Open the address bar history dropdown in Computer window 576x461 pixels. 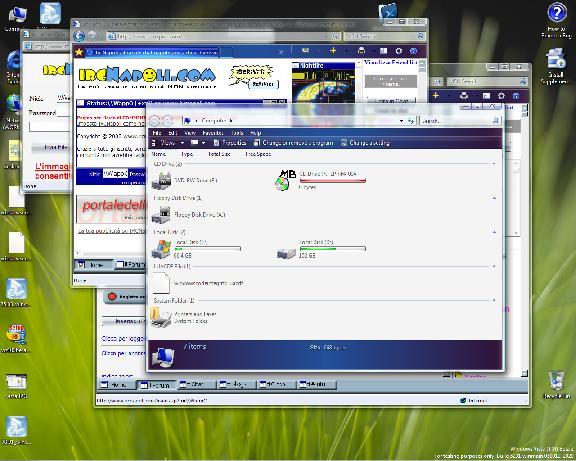point(401,120)
